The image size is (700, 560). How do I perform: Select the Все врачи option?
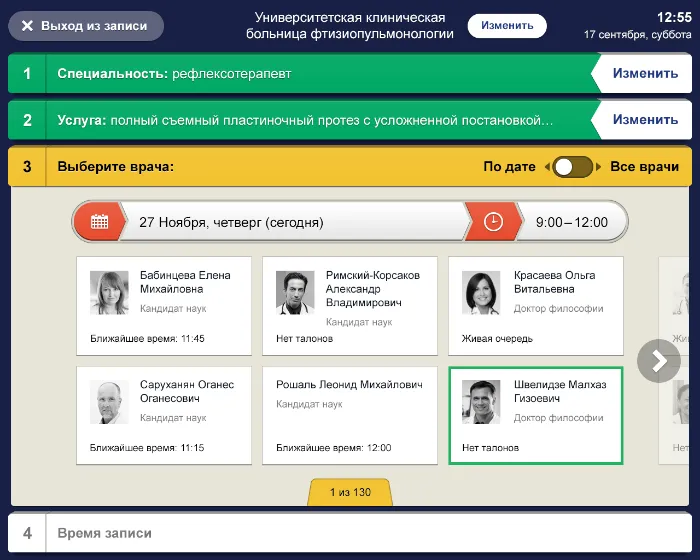coord(644,167)
